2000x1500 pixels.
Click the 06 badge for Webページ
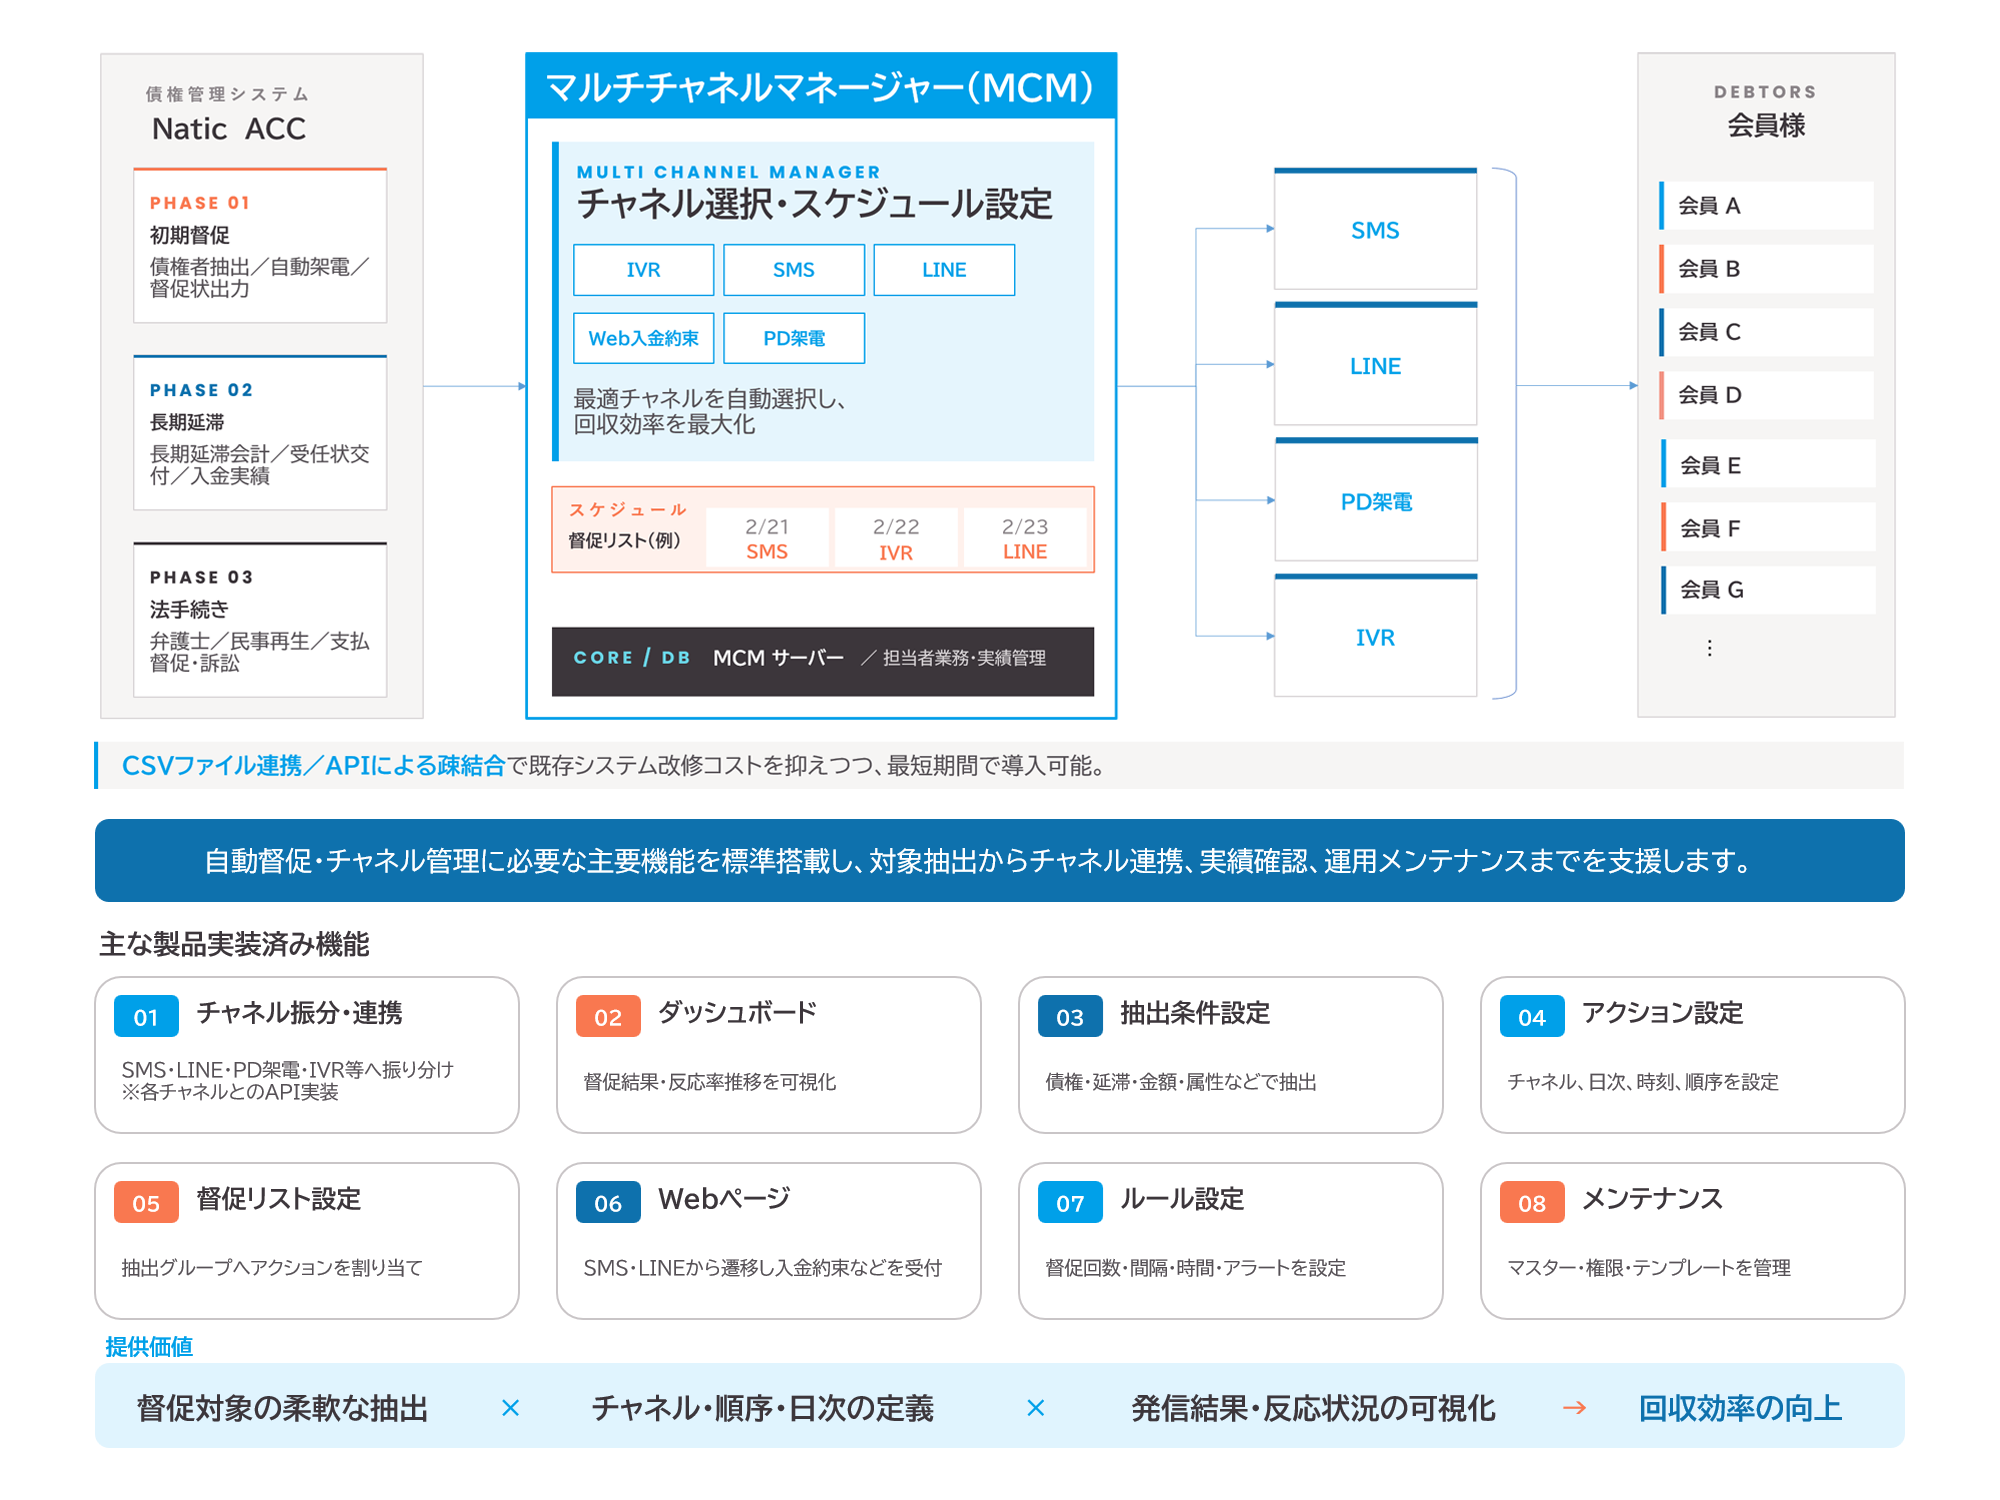(608, 1203)
